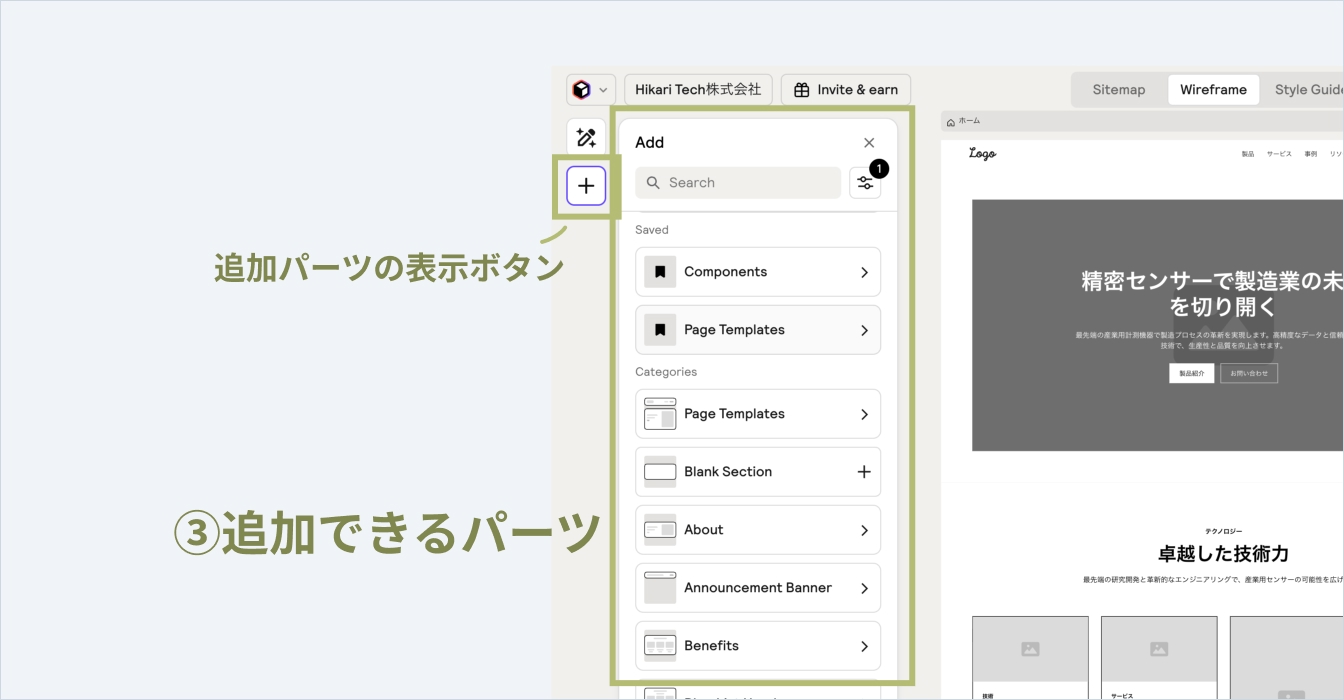Click the 製品紹介 hero button
The image size is (1344, 700).
pos(1191,373)
